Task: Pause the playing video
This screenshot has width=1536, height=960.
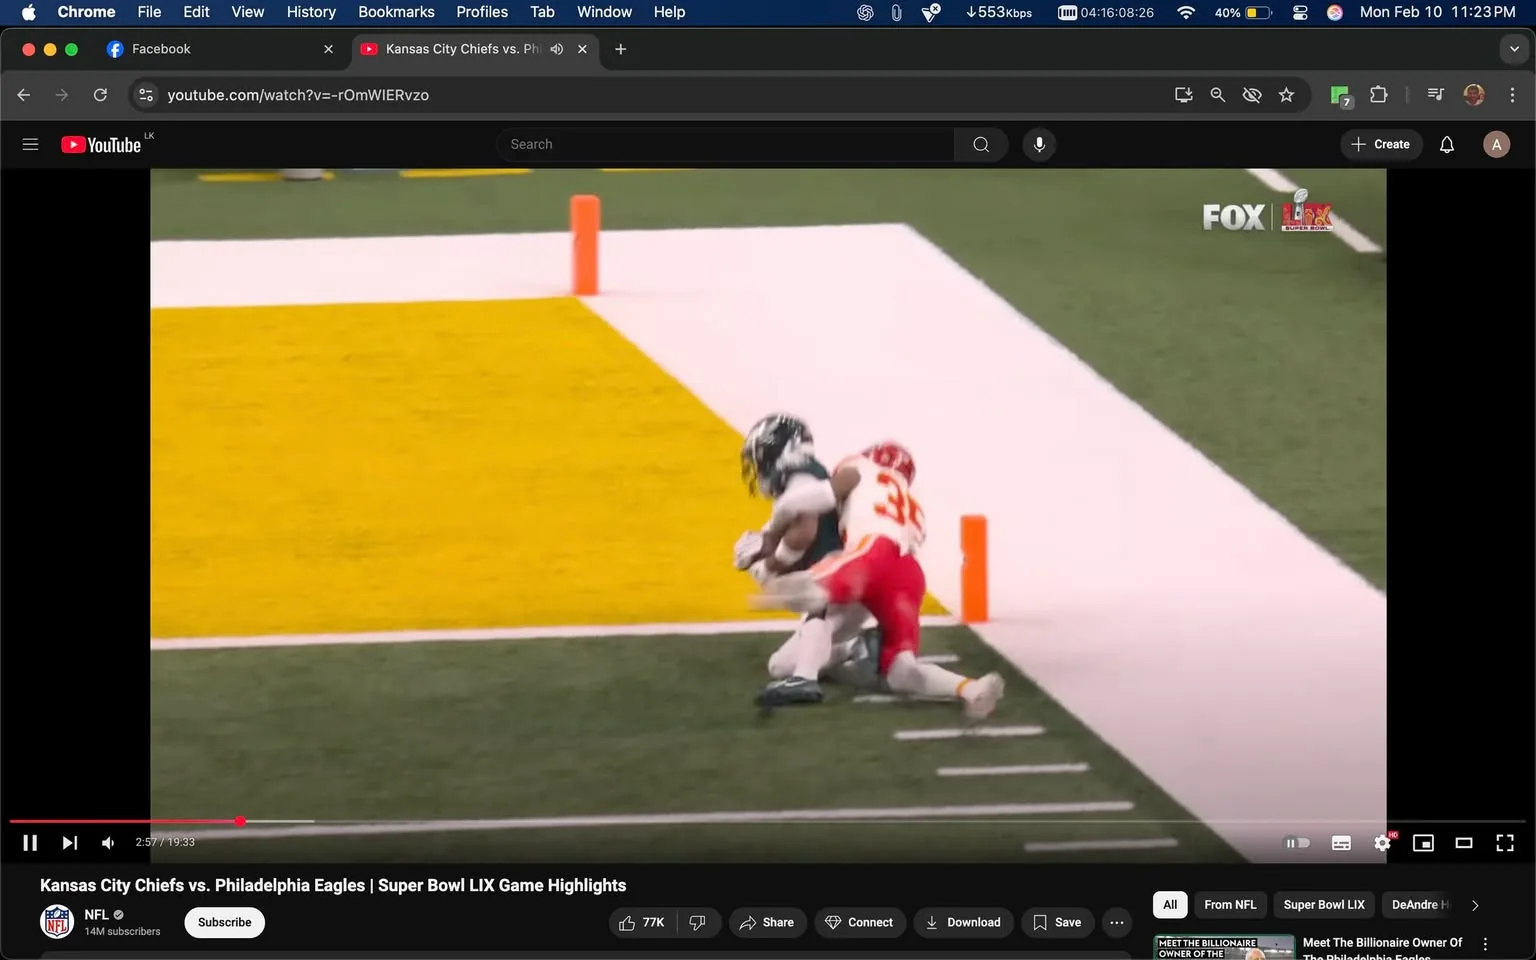Action: coord(29,842)
